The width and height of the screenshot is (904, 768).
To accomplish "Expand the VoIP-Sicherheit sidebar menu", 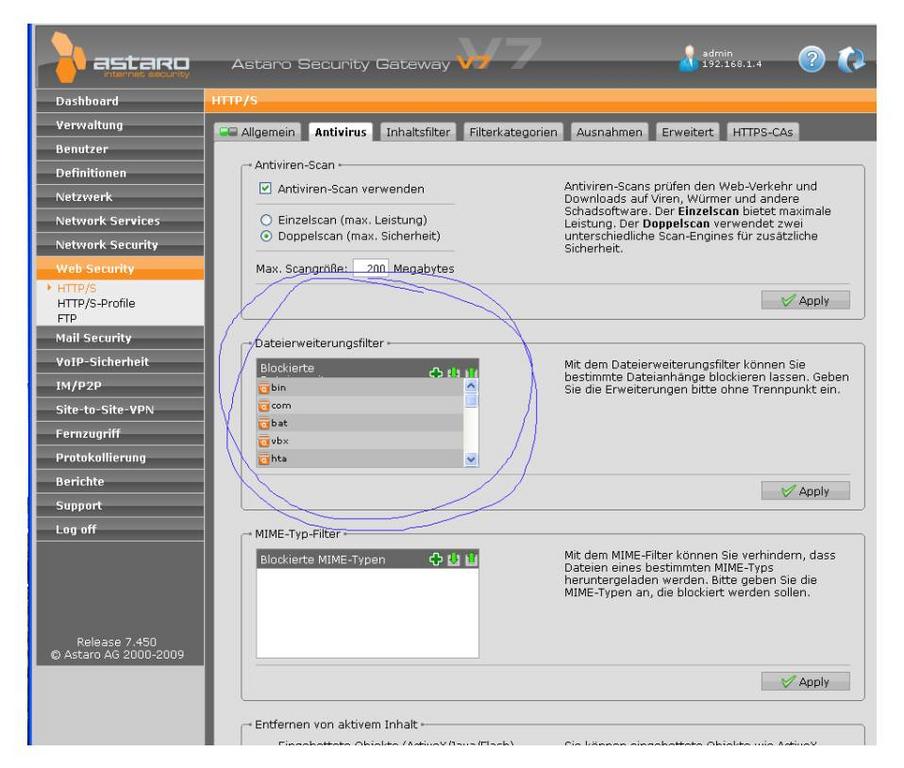I will pyautogui.click(x=120, y=362).
